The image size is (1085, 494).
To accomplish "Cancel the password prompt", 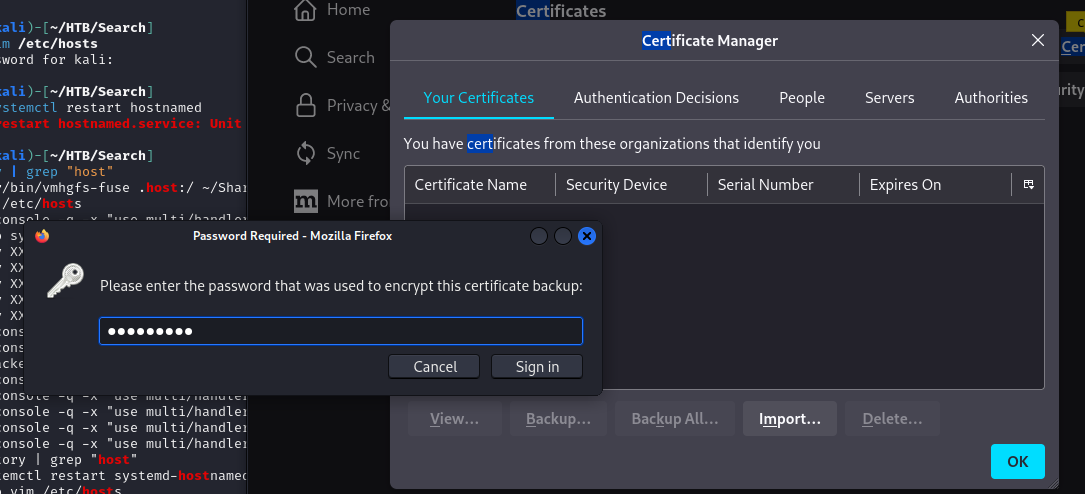I will pyautogui.click(x=435, y=367).
